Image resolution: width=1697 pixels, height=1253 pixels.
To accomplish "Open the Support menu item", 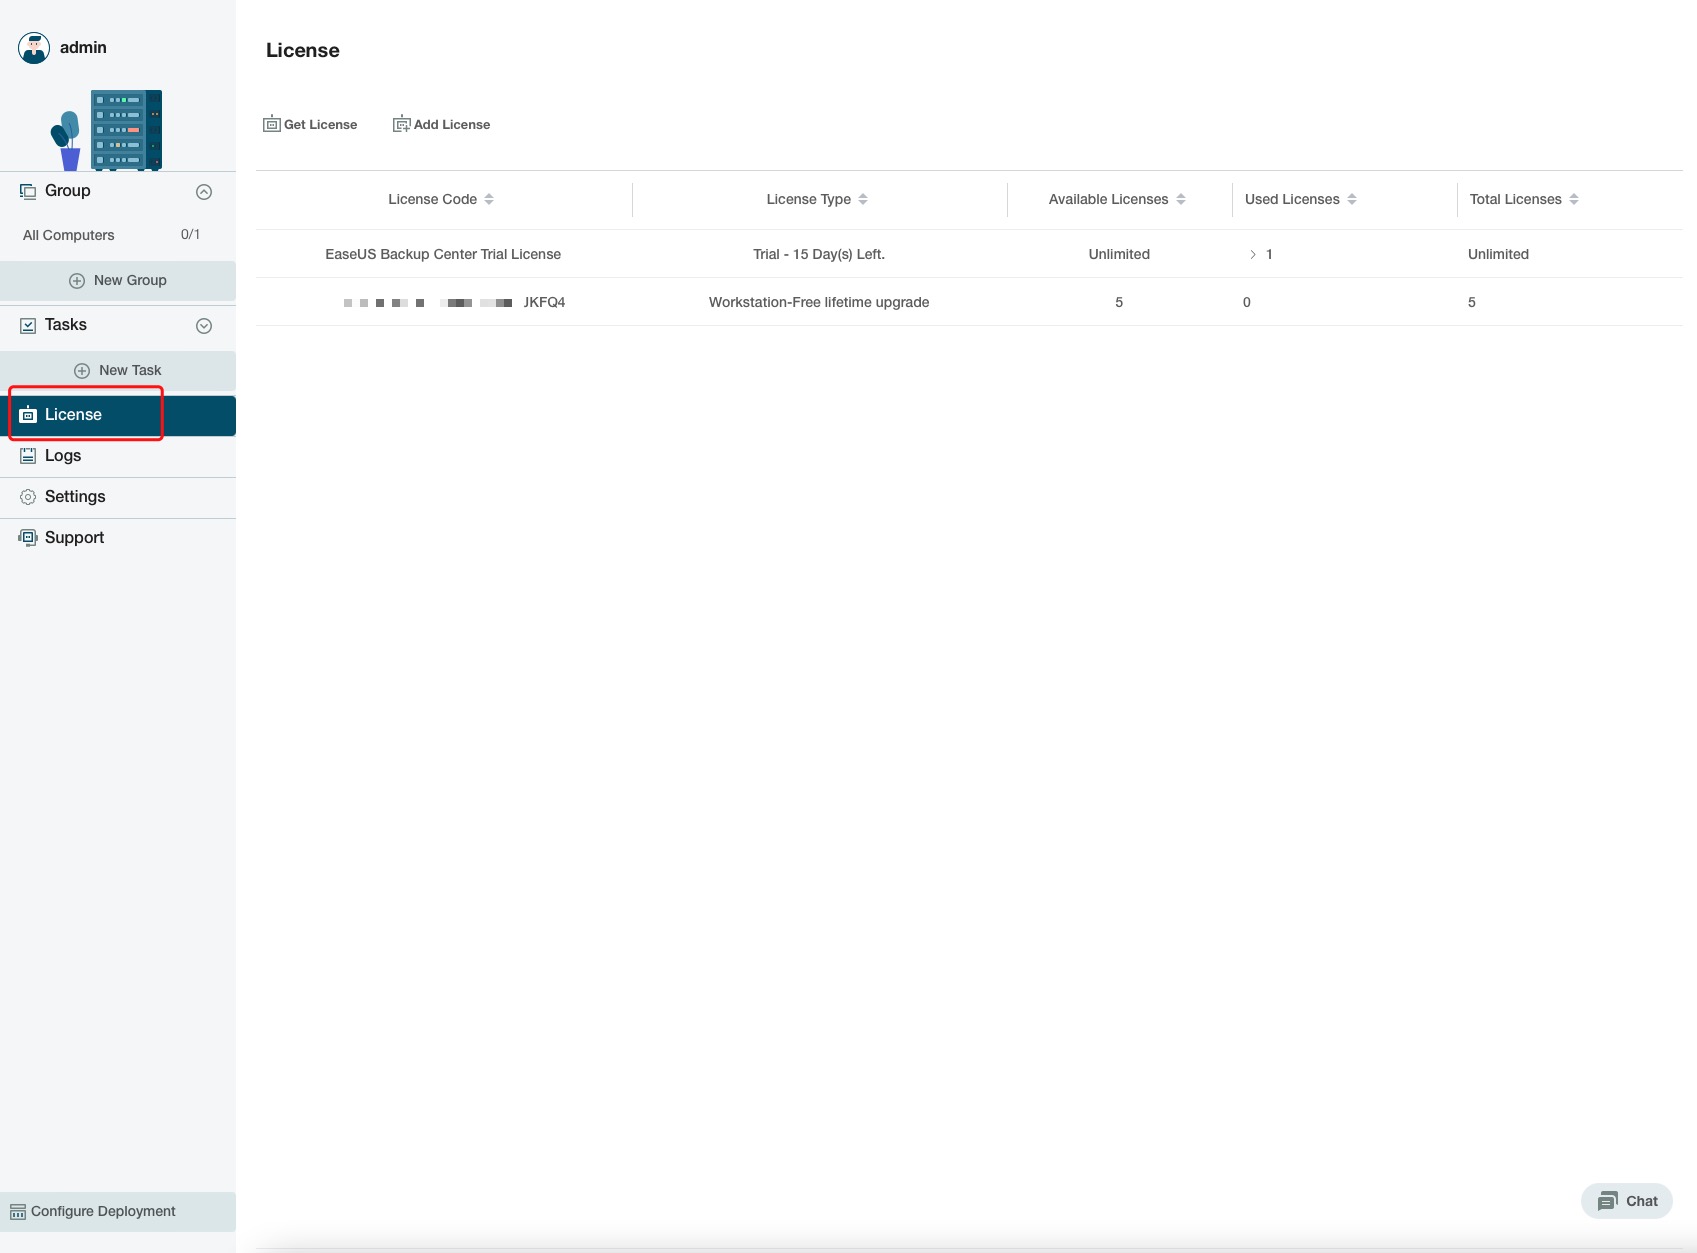I will pyautogui.click(x=118, y=538).
